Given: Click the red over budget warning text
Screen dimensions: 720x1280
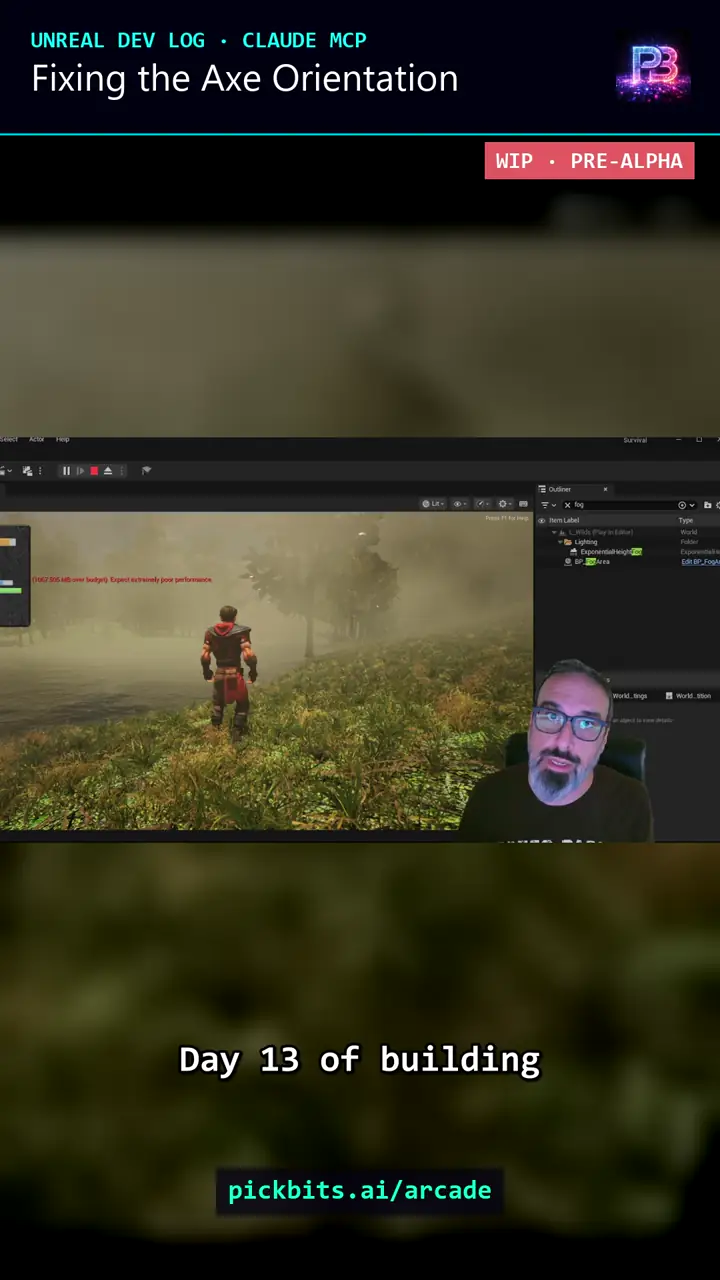Looking at the screenshot, I should pyautogui.click(x=122, y=580).
